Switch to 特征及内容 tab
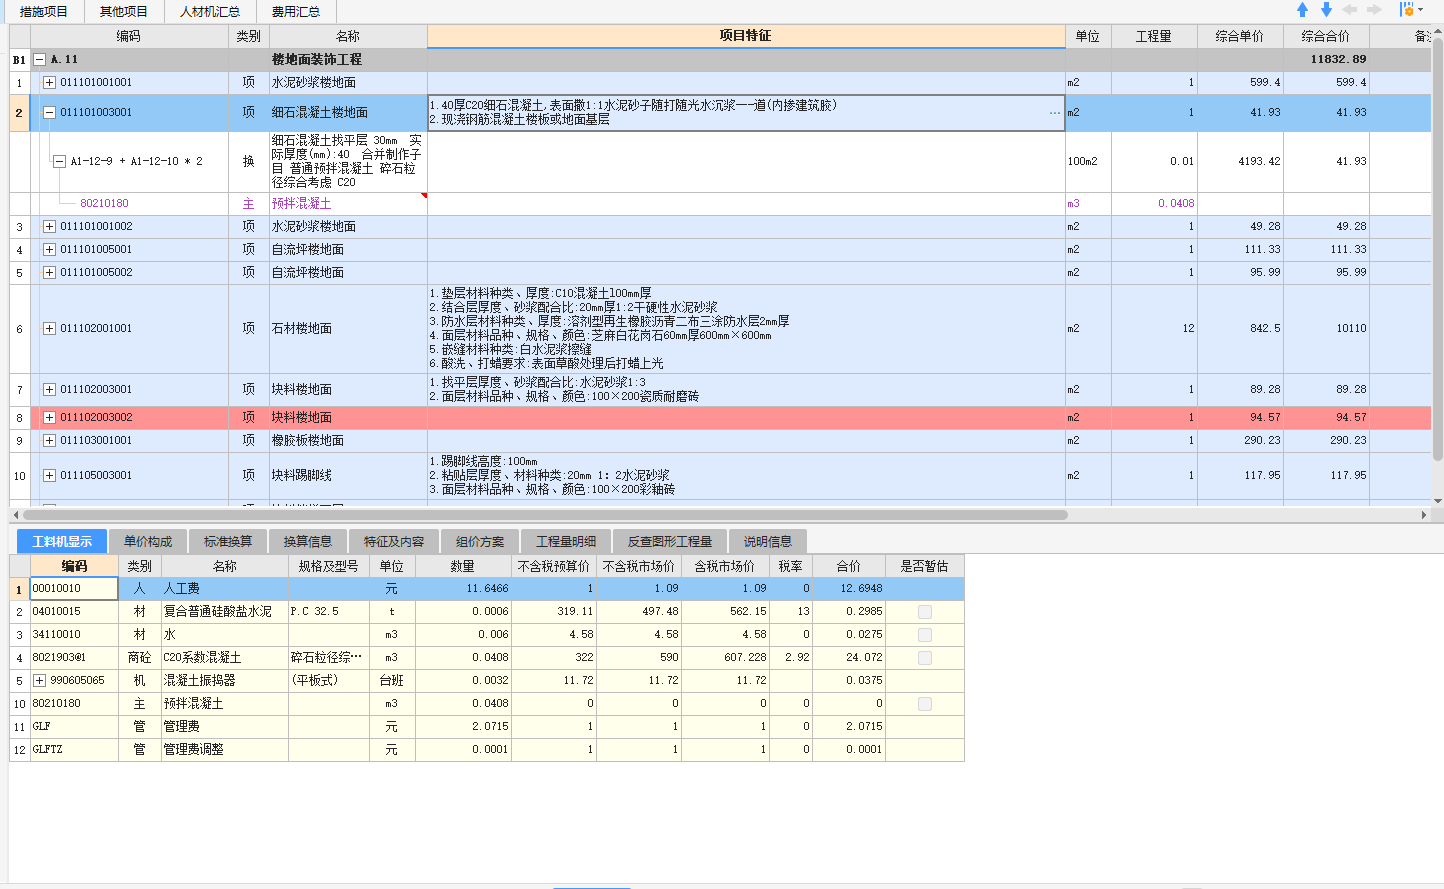This screenshot has height=889, width=1444. (x=394, y=541)
